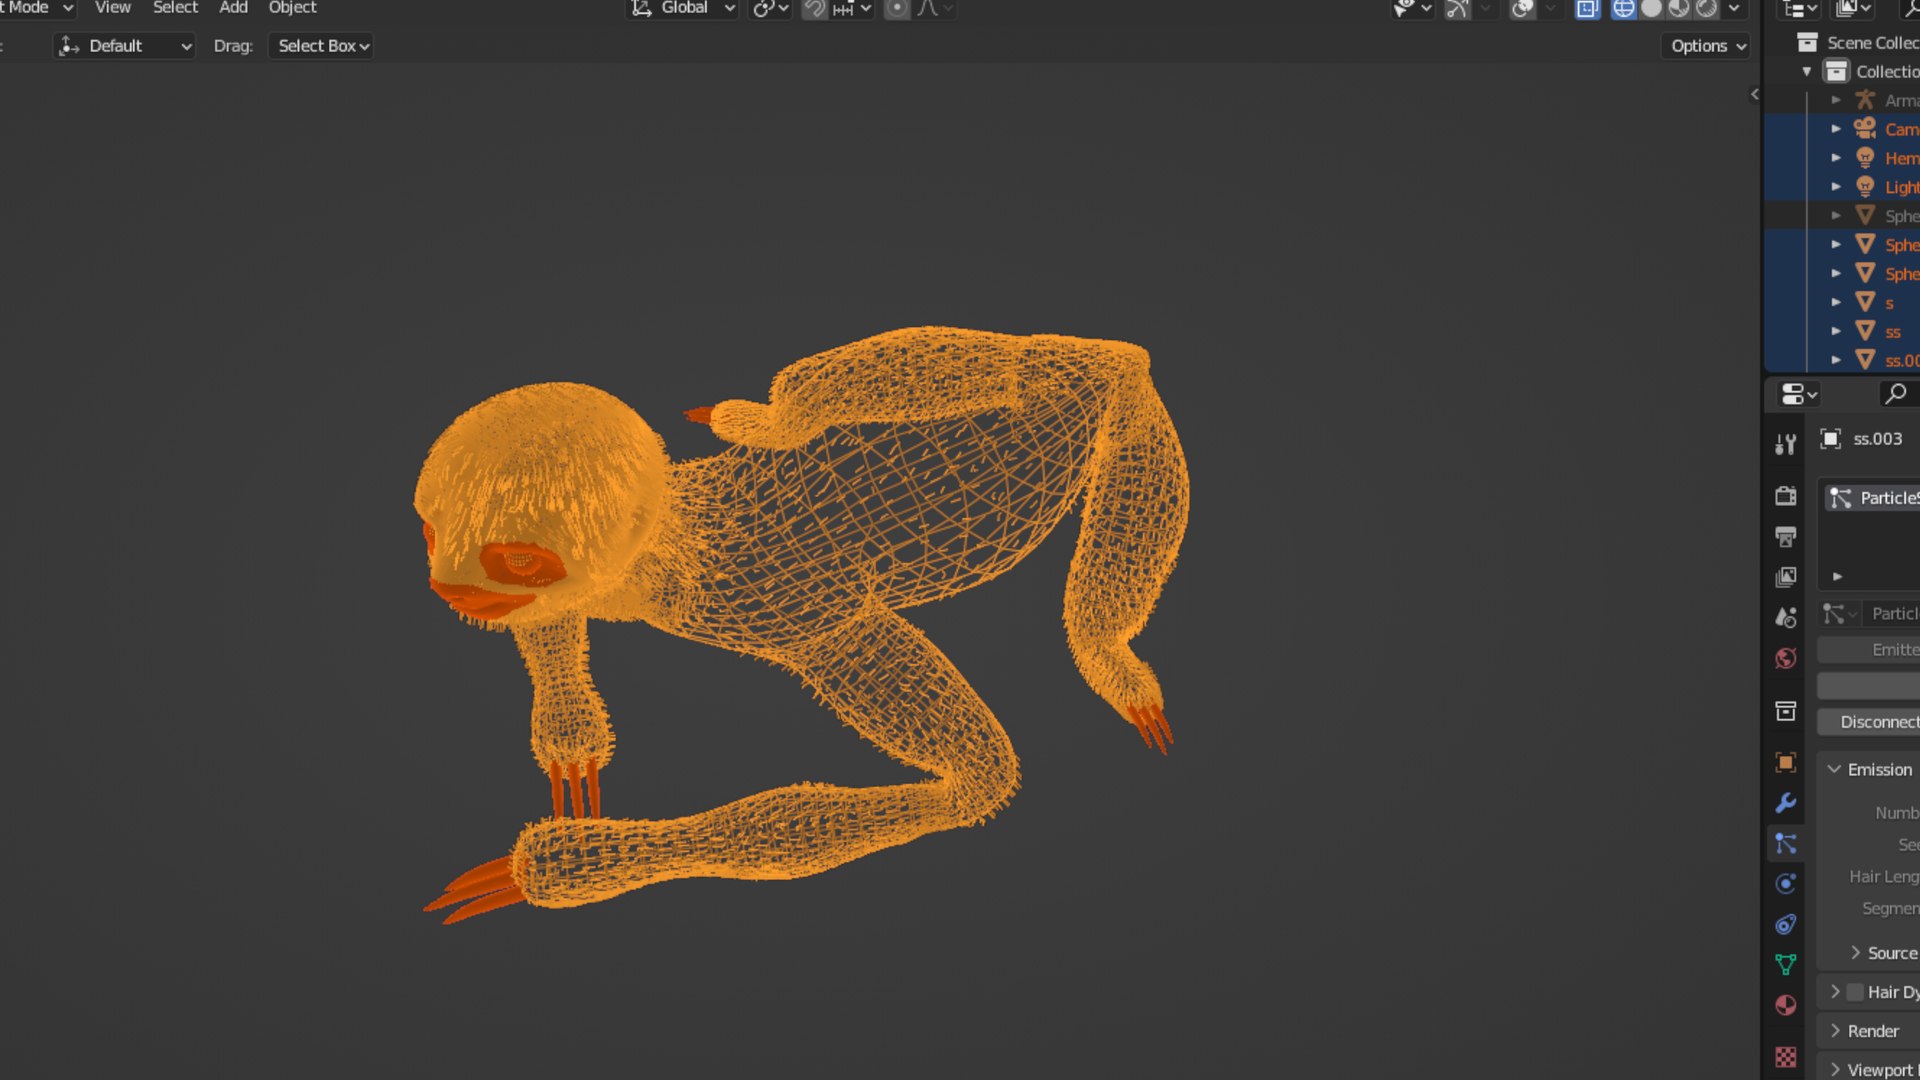The height and width of the screenshot is (1080, 1920).
Task: Open the Add menu
Action: tap(233, 8)
